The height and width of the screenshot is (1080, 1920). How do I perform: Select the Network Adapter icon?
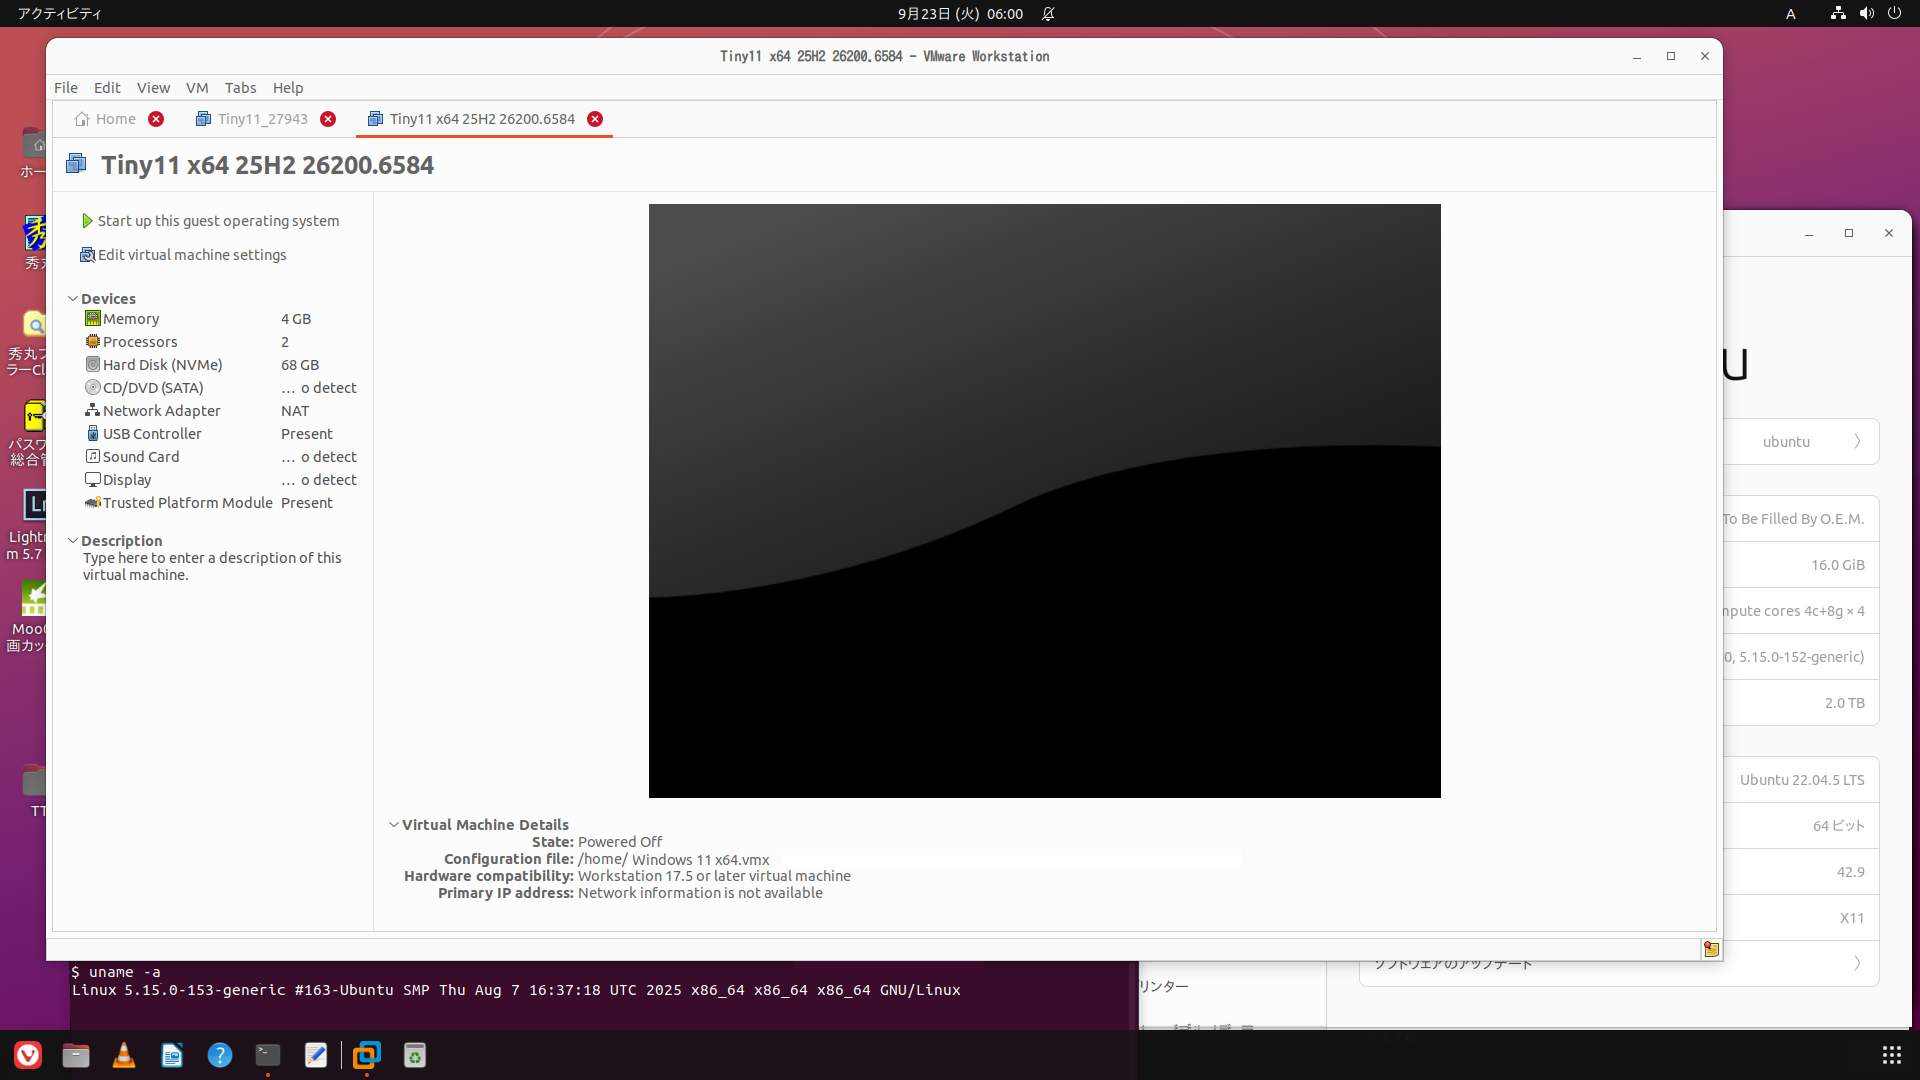point(92,410)
